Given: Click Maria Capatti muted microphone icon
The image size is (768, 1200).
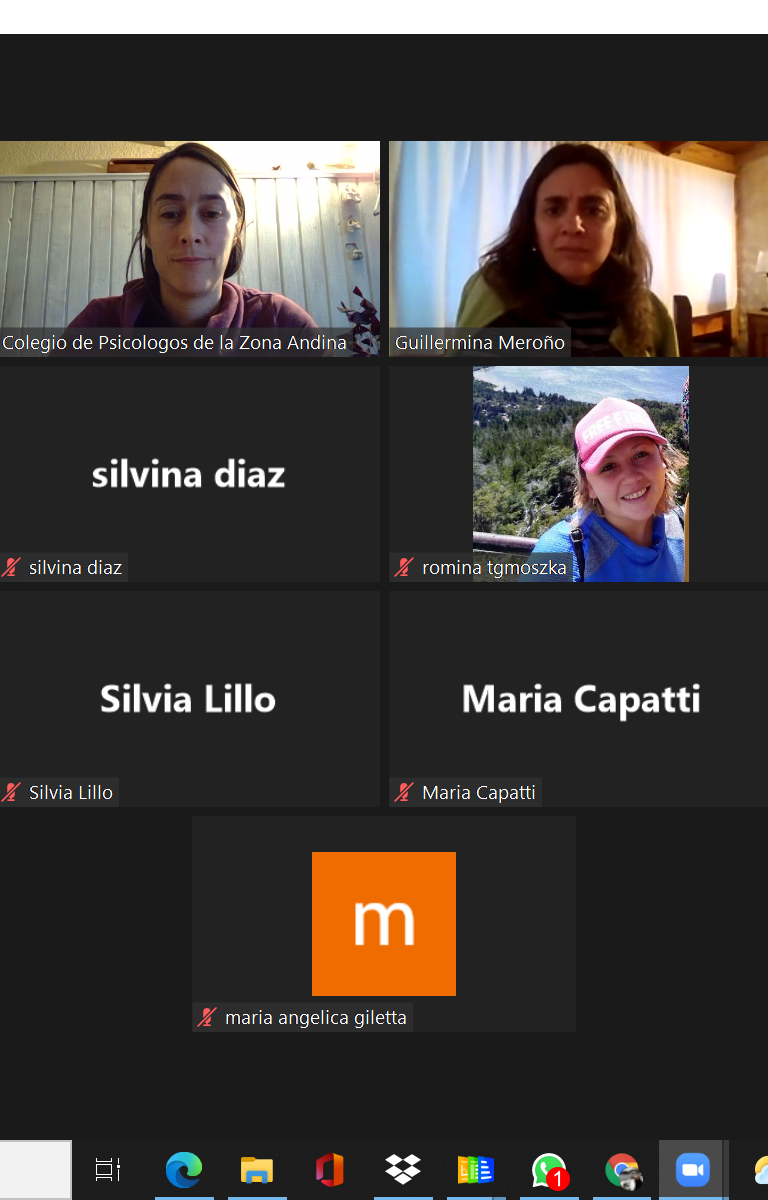Looking at the screenshot, I should (x=404, y=793).
